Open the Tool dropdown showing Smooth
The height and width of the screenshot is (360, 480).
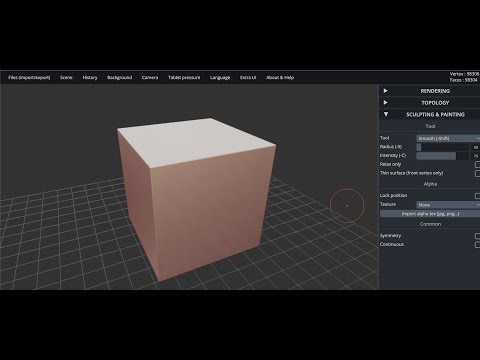click(x=448, y=138)
